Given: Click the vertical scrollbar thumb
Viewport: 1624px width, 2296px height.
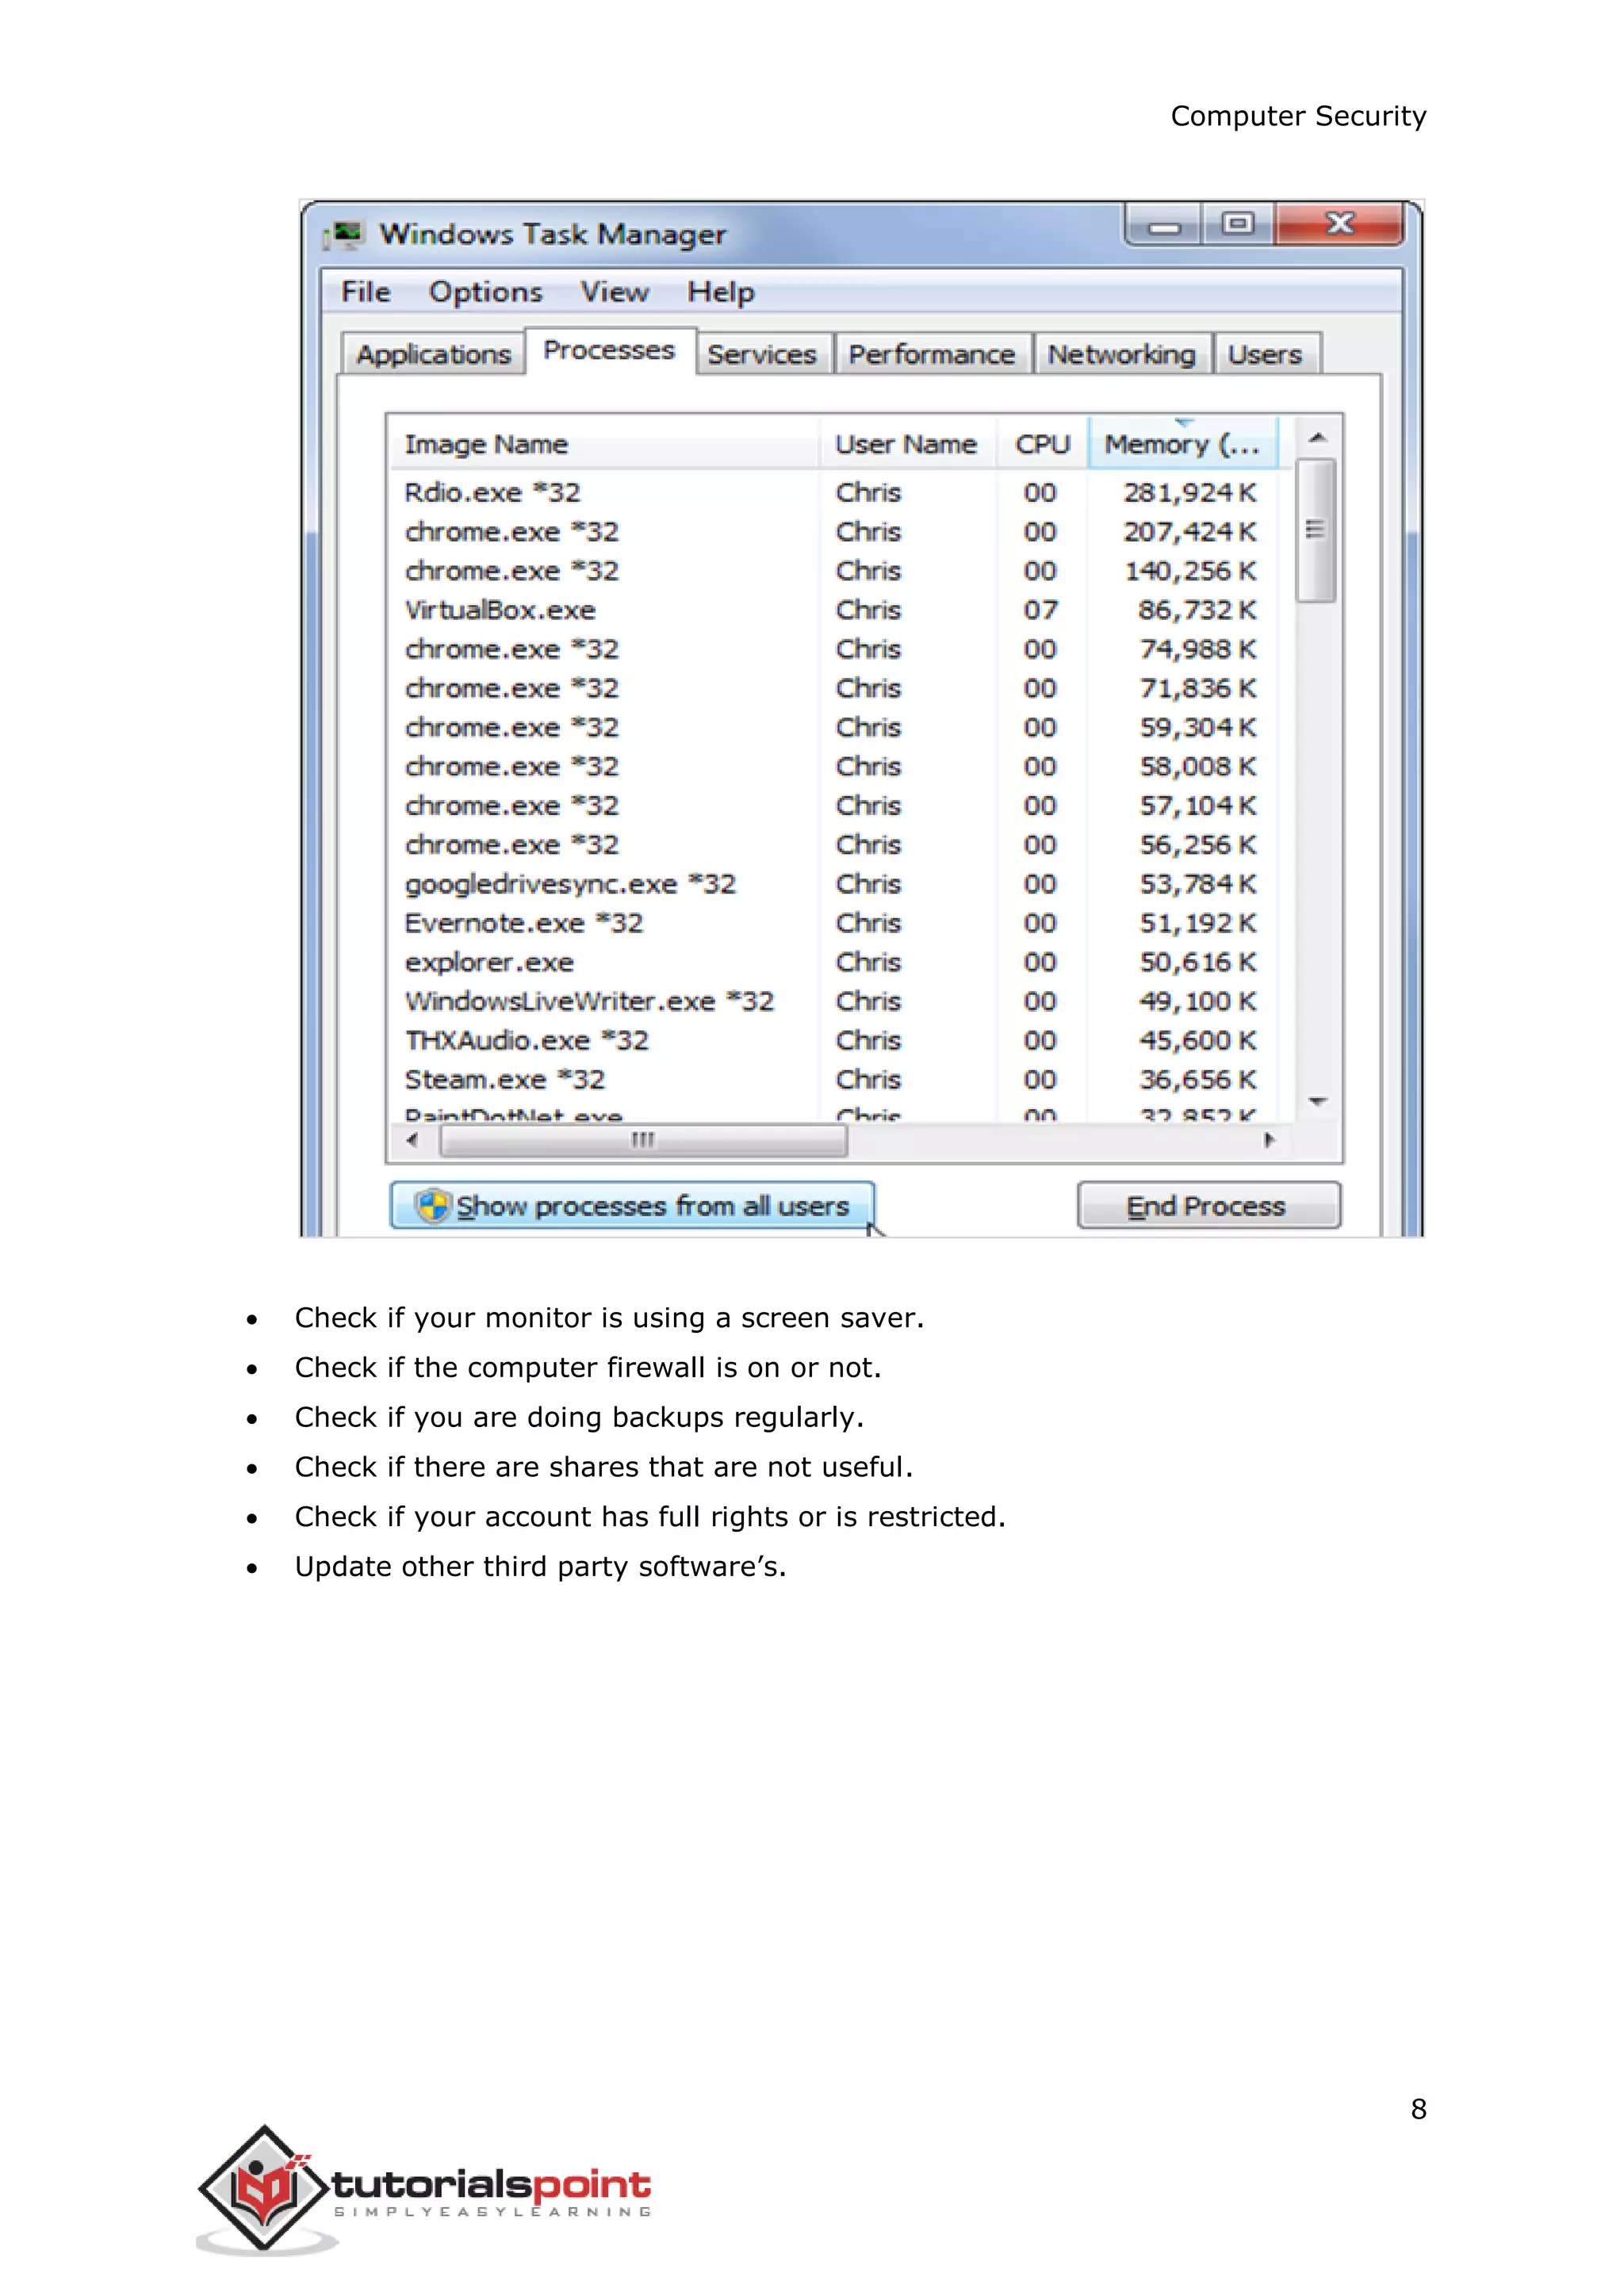Looking at the screenshot, I should point(1316,530).
